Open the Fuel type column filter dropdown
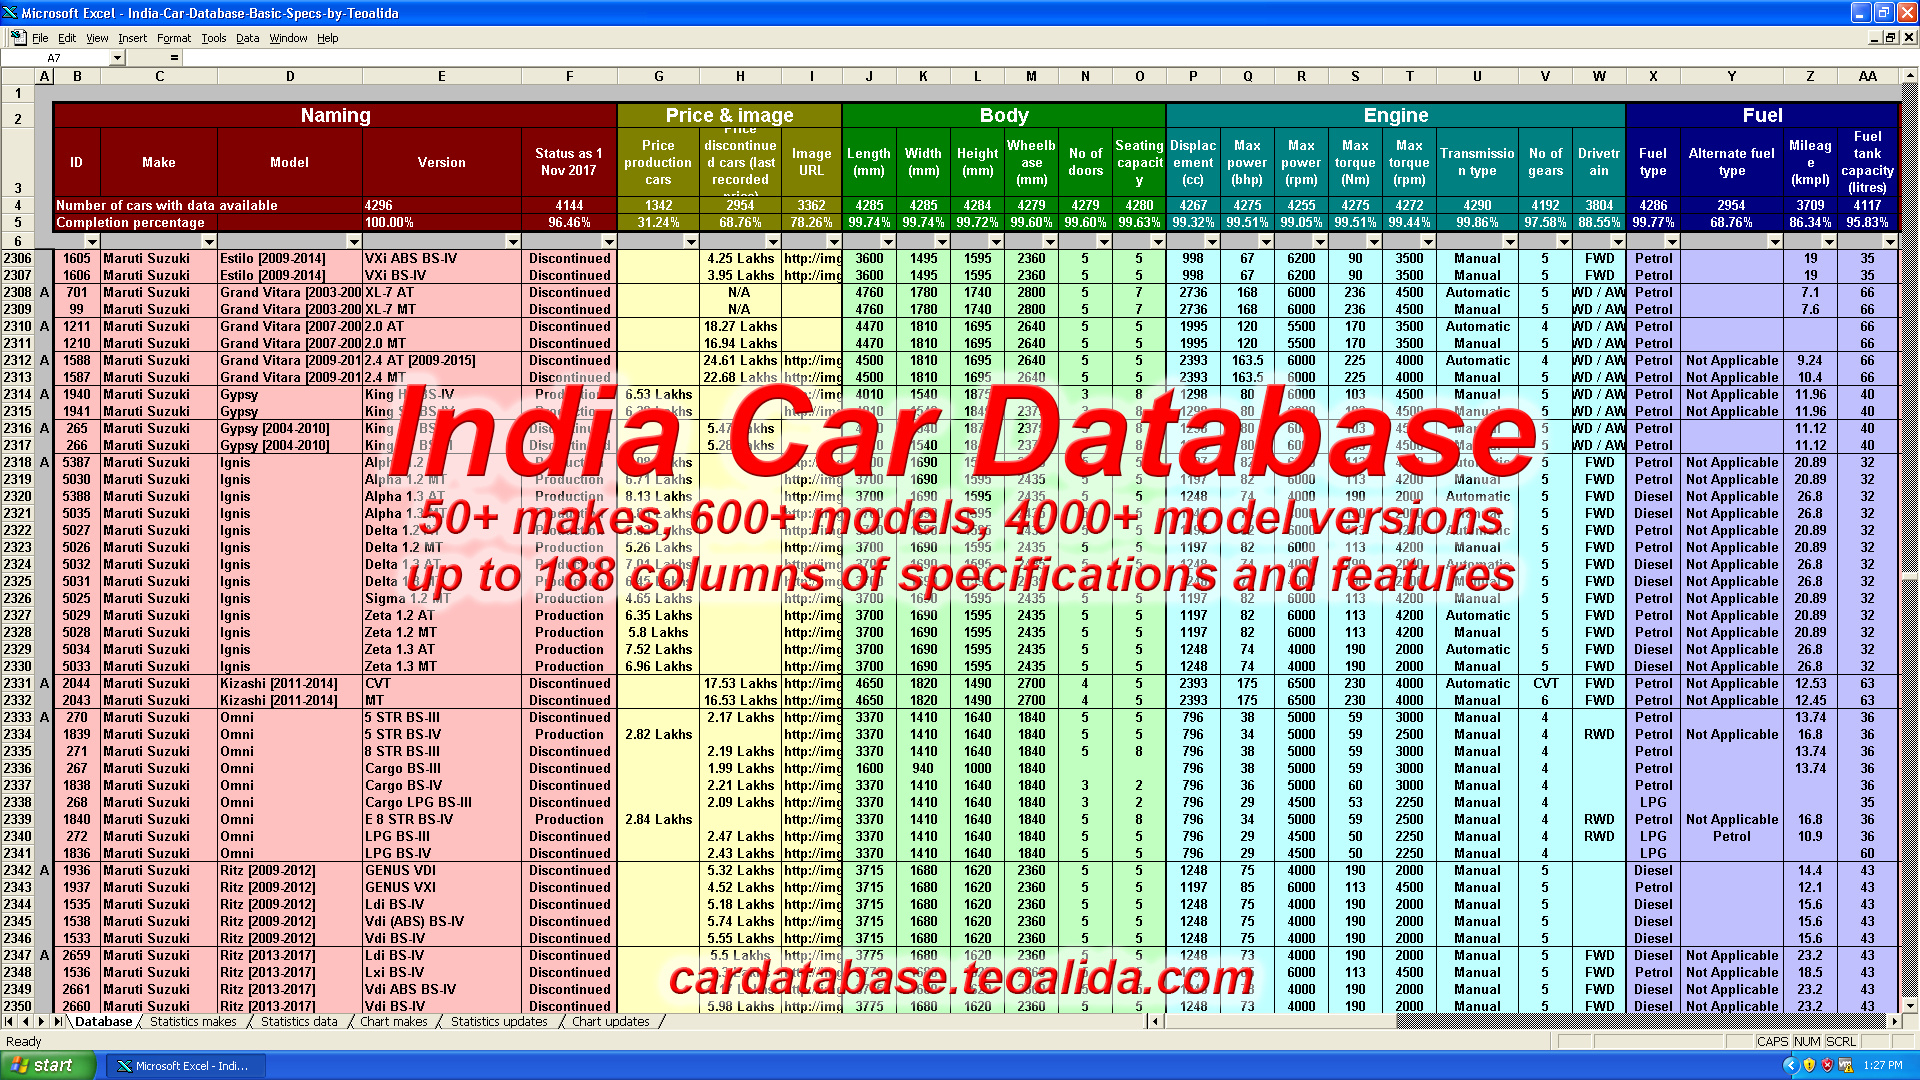Screen dimensions: 1920x1080 (x=1671, y=242)
